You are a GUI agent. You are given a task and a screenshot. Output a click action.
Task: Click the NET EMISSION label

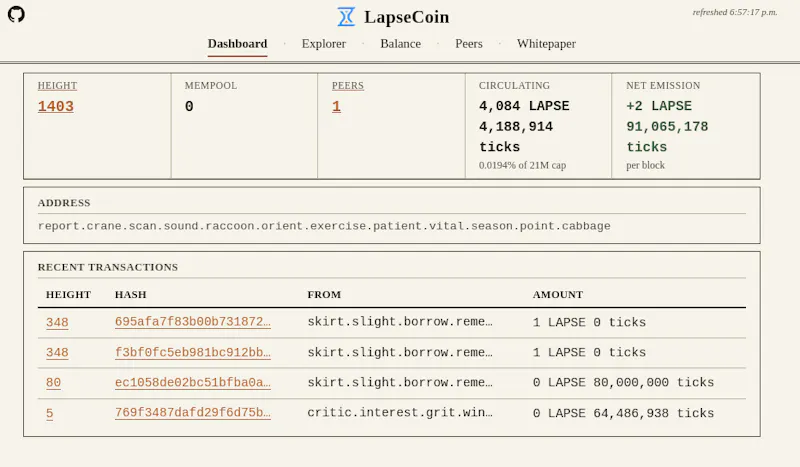click(x=663, y=86)
